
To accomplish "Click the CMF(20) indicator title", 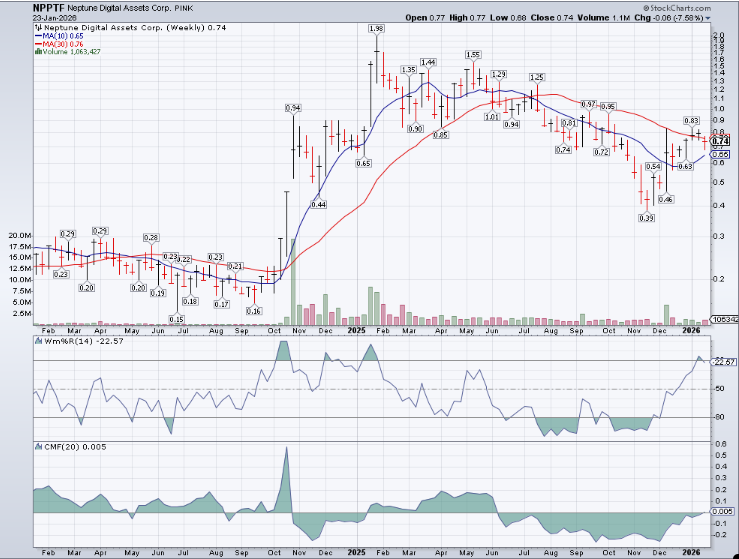I will point(53,443).
